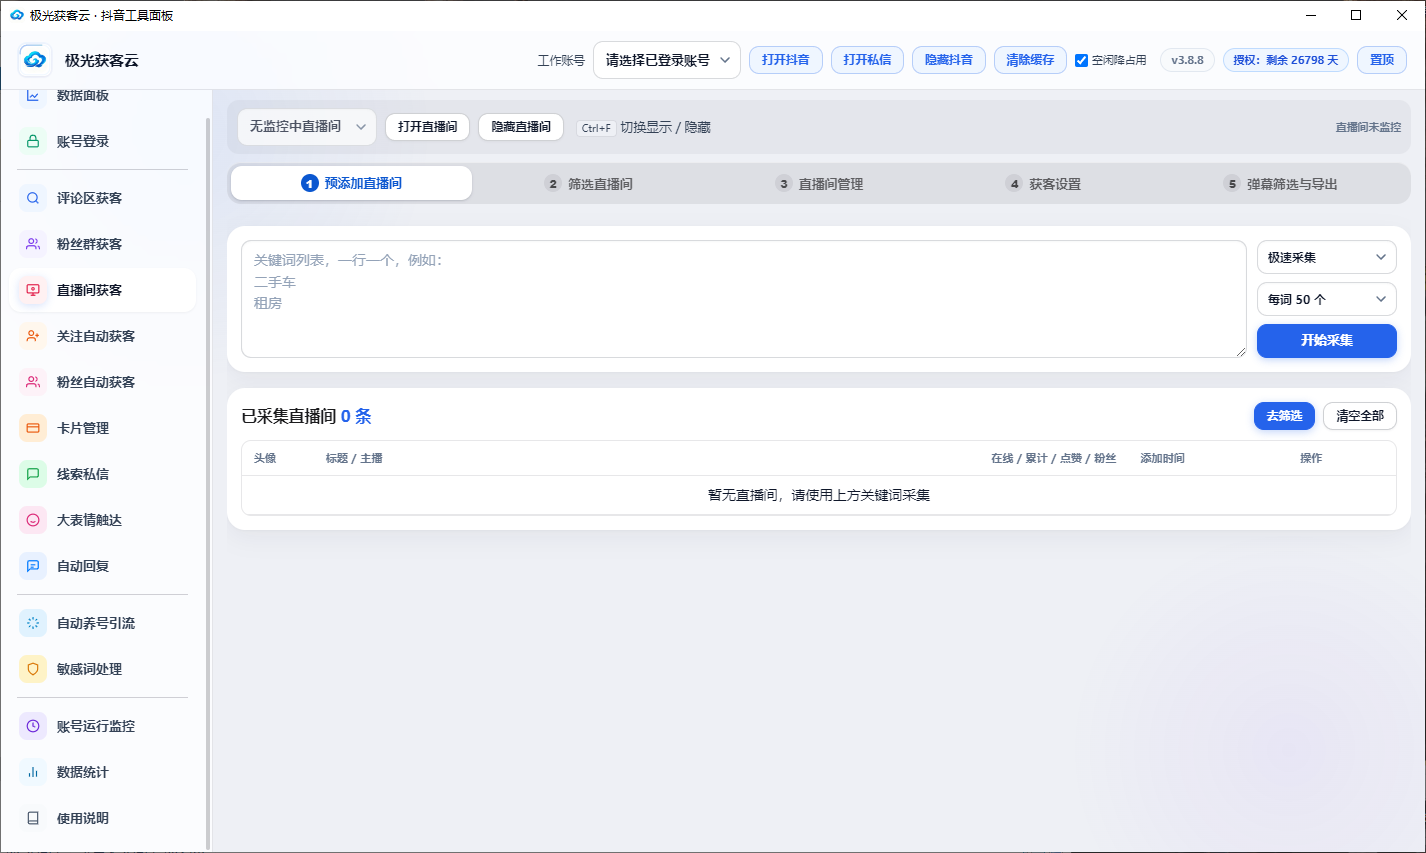
Task: Select 直播间获客 in the sidebar menu
Action: (102, 290)
